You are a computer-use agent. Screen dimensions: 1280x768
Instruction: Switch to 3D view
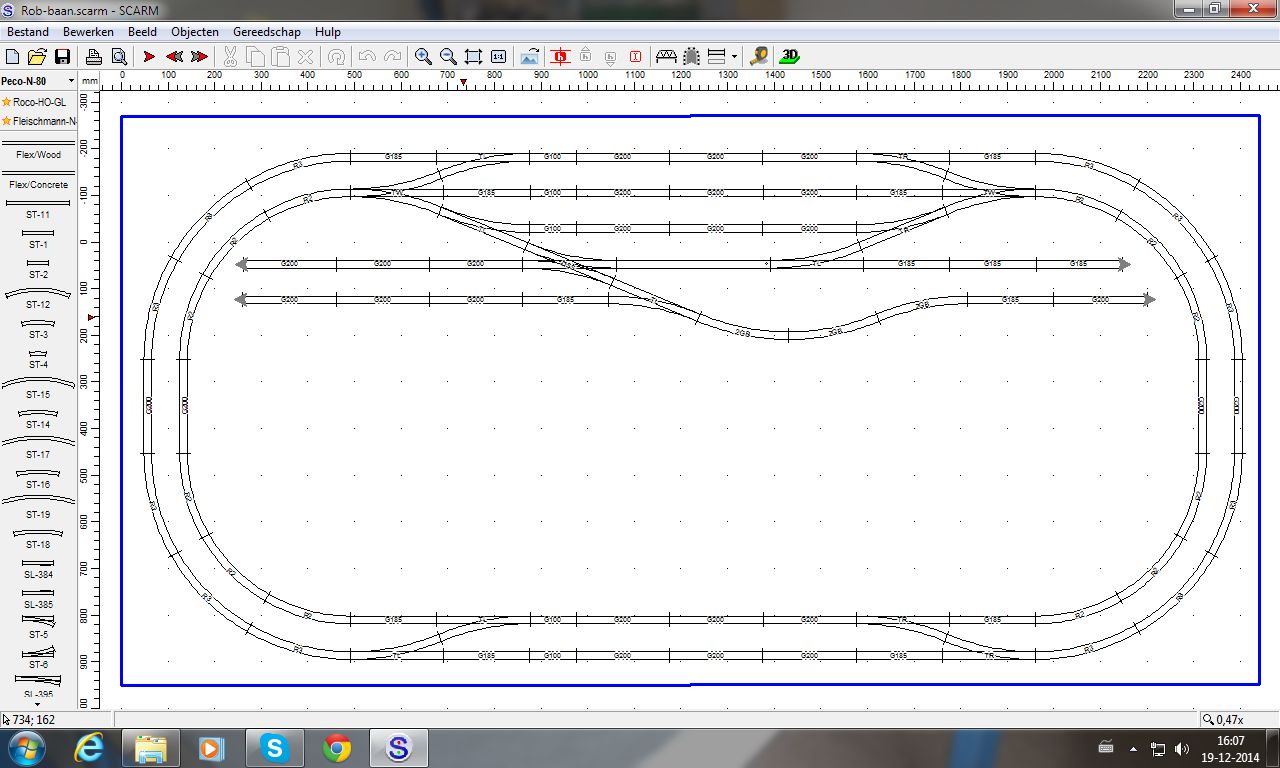(x=790, y=57)
